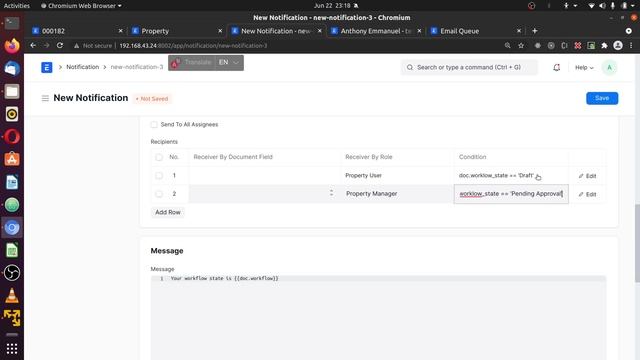Screen dimensions: 640x360
Task: Click the search or command input
Action: coord(469,67)
